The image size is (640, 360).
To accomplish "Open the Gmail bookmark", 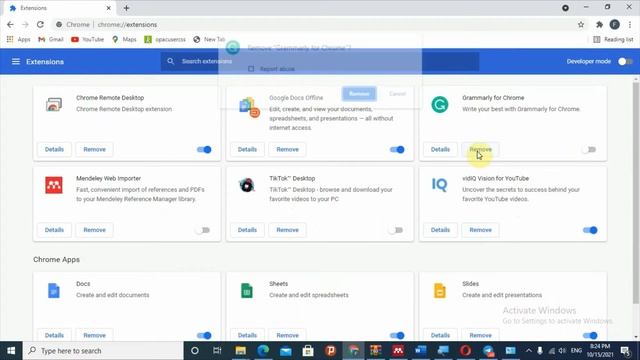I will (51, 39).
